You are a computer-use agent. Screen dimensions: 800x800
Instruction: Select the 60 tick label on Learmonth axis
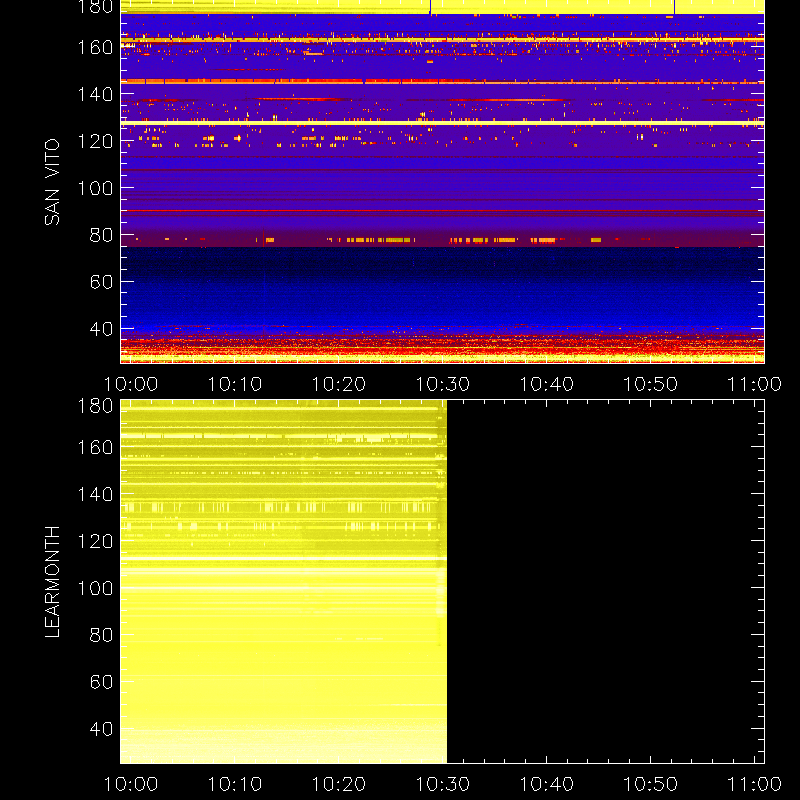point(101,682)
